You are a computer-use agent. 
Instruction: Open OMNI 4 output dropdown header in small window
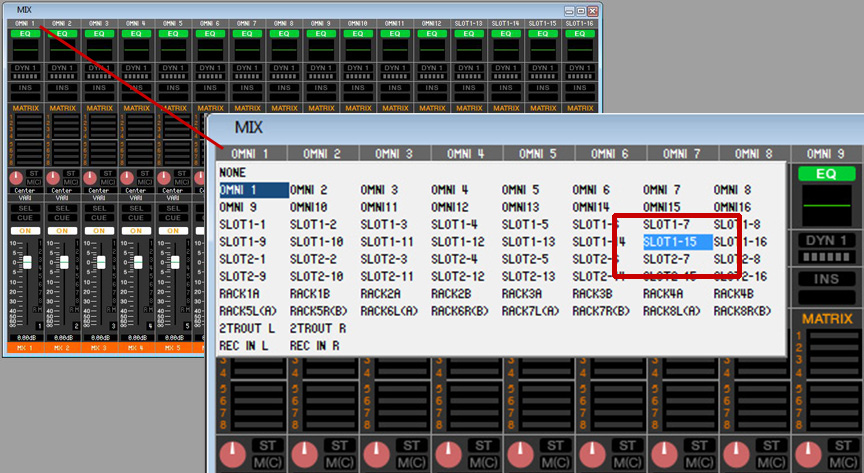point(136,23)
